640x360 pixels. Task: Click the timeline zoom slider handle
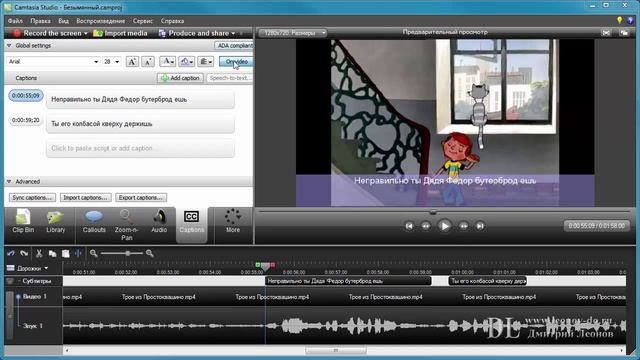click(128, 253)
